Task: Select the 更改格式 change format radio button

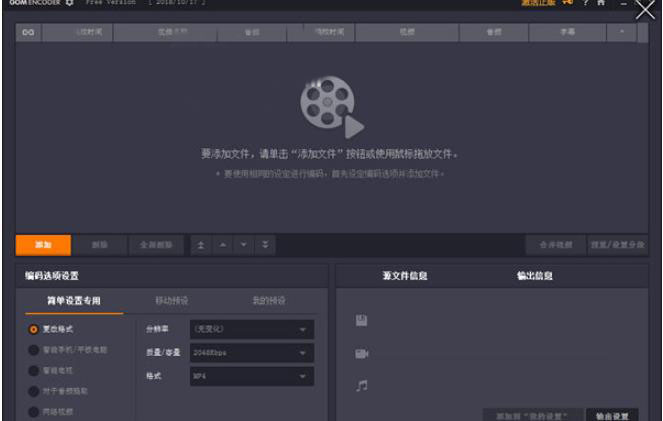Action: pyautogui.click(x=33, y=329)
